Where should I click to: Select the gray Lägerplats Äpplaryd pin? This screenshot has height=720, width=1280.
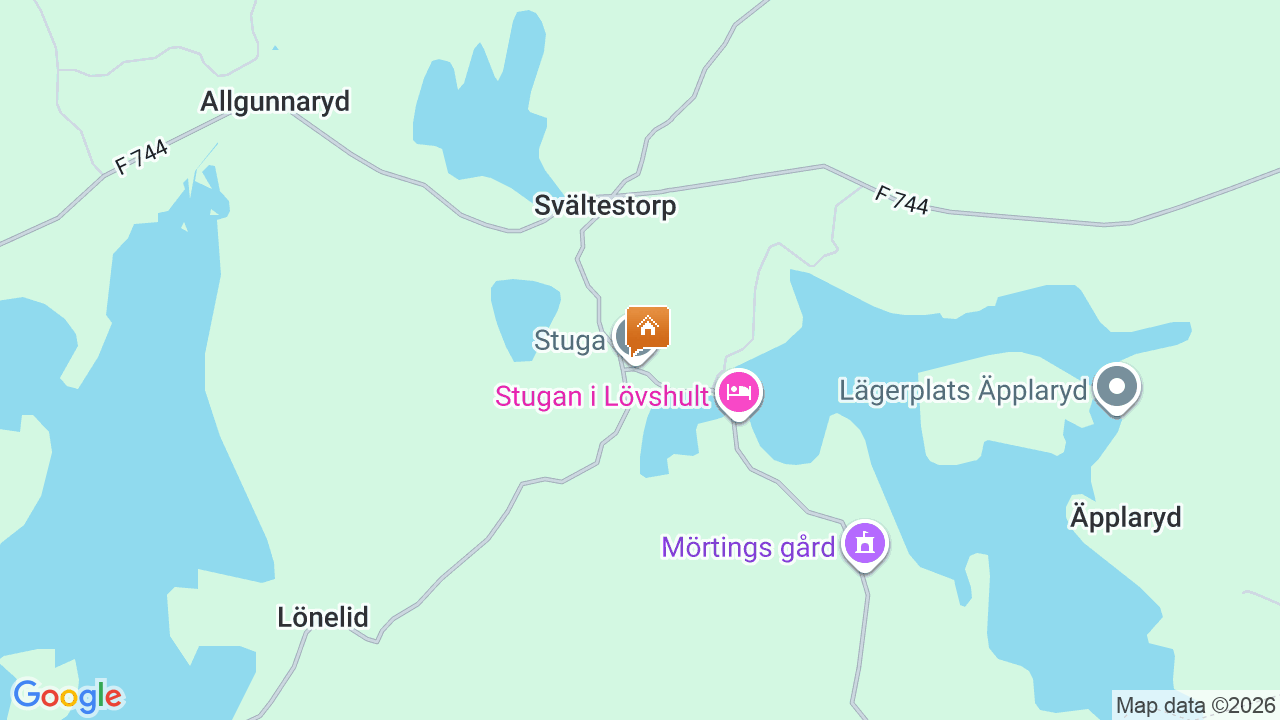point(1117,388)
